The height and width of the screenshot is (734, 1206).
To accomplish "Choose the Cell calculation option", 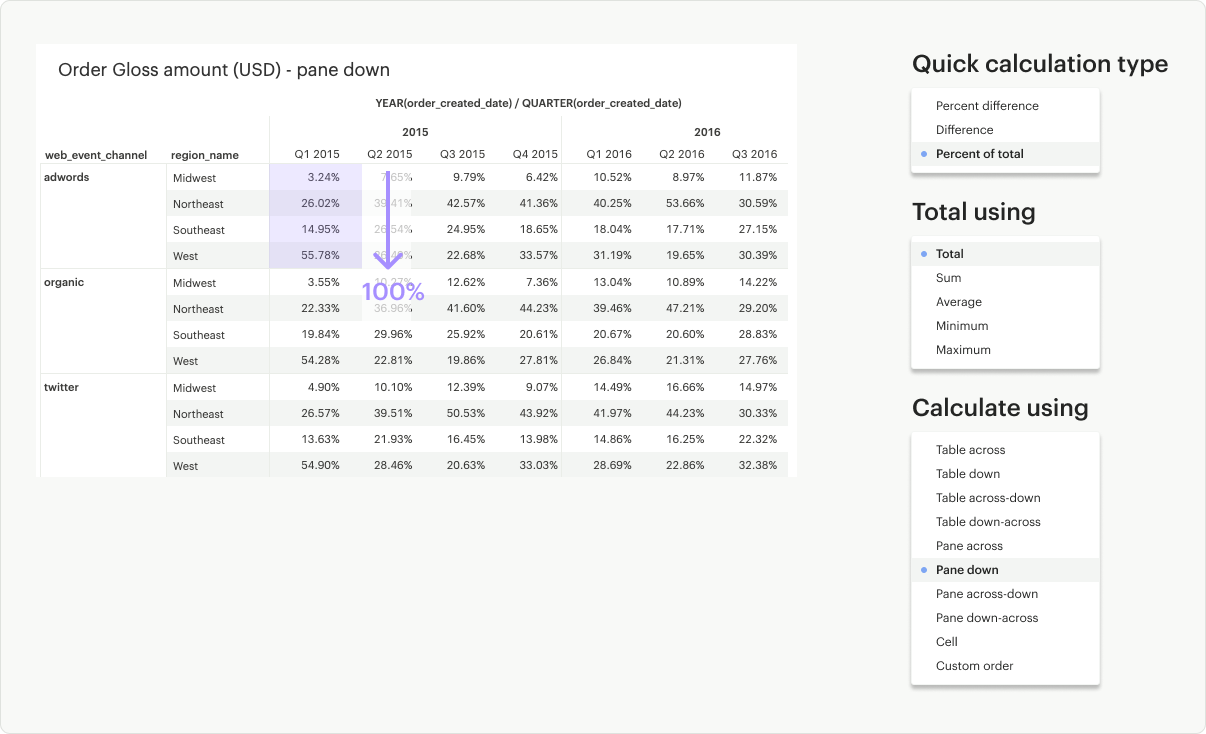I will [x=946, y=642].
